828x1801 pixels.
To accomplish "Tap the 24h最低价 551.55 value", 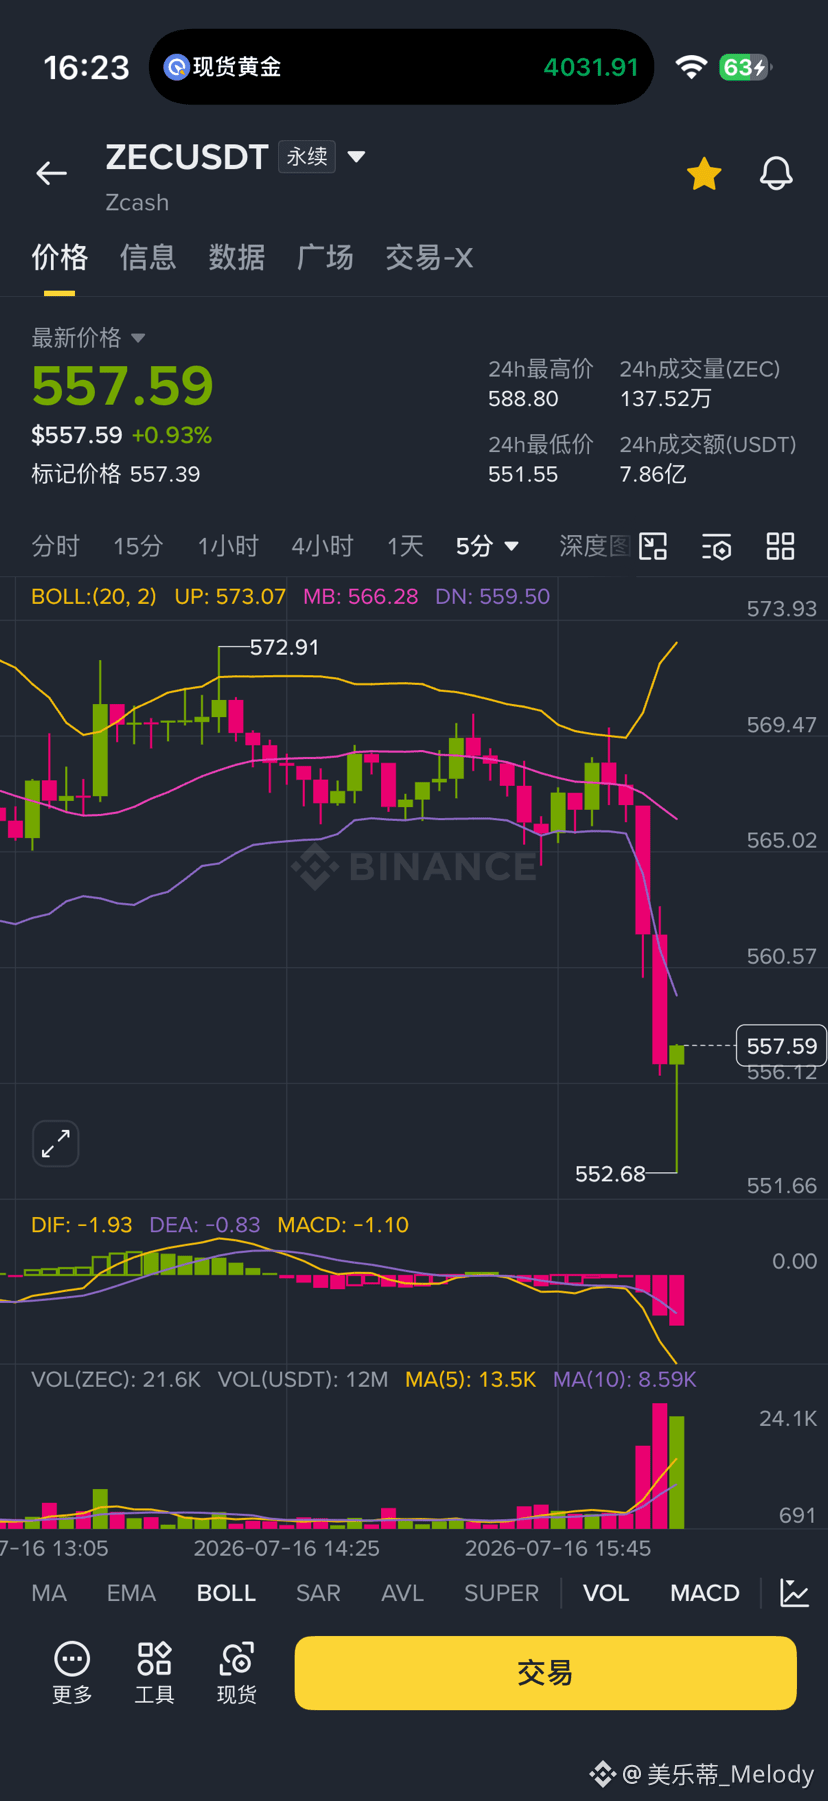I will (523, 474).
